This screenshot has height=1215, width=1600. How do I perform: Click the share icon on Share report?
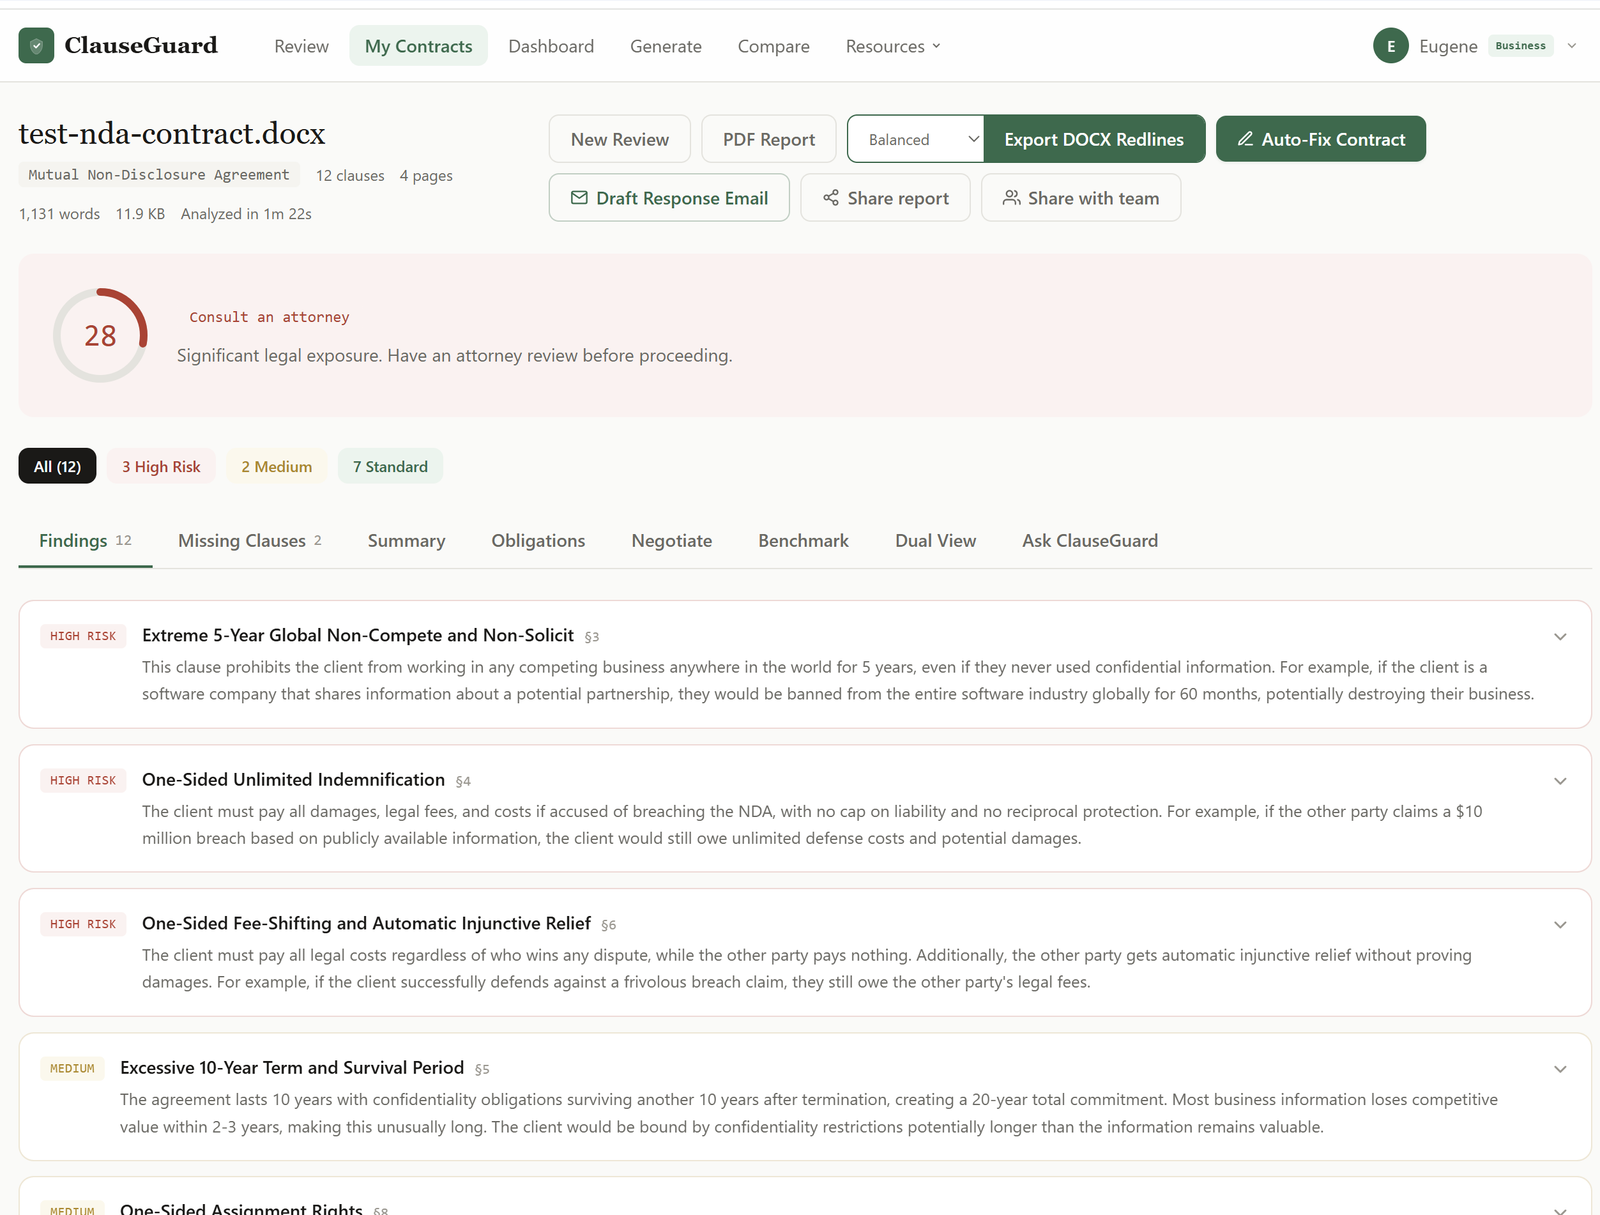(x=831, y=198)
